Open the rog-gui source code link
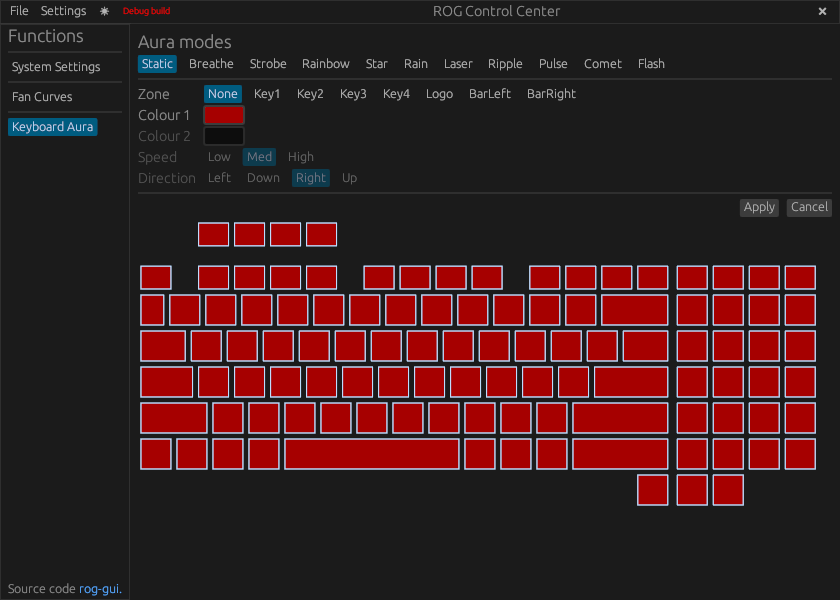840x600 pixels. (x=99, y=589)
